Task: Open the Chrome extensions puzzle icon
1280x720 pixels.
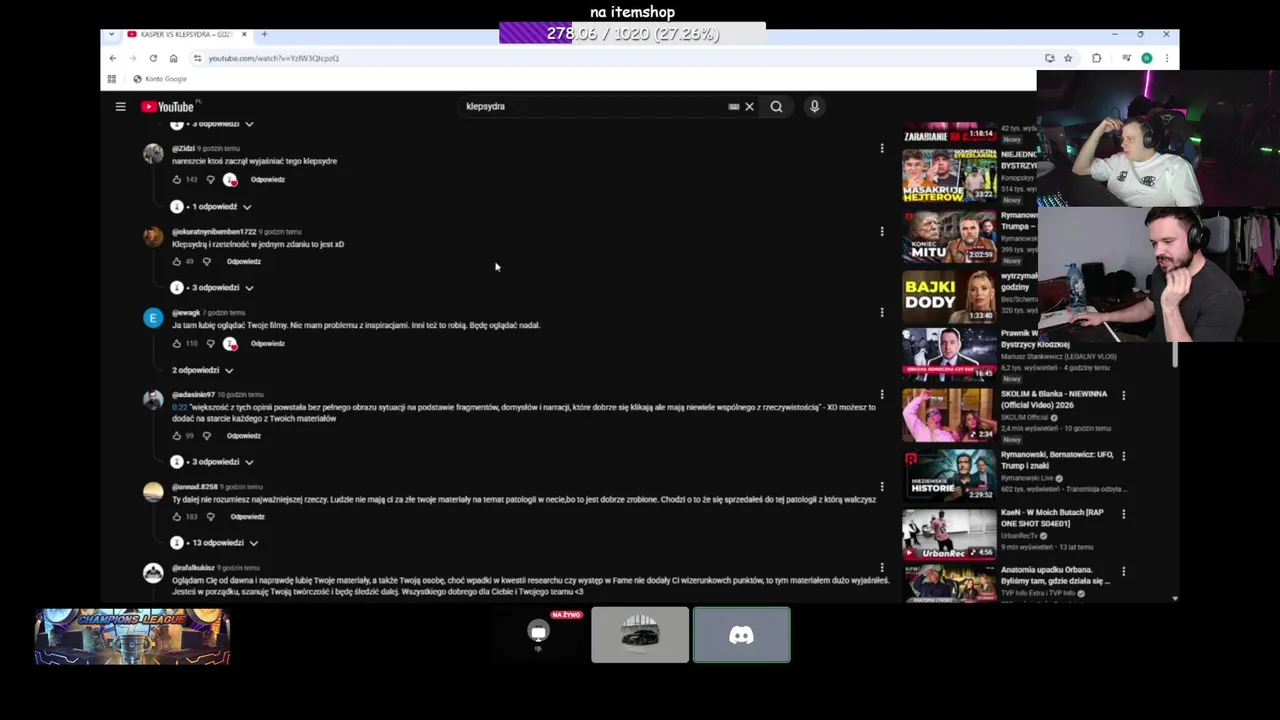Action: point(1096,58)
